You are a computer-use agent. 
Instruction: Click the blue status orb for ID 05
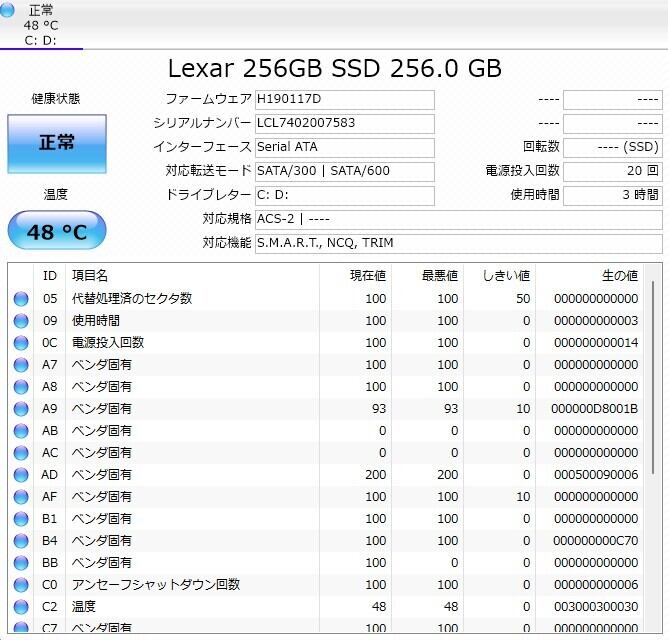21,299
